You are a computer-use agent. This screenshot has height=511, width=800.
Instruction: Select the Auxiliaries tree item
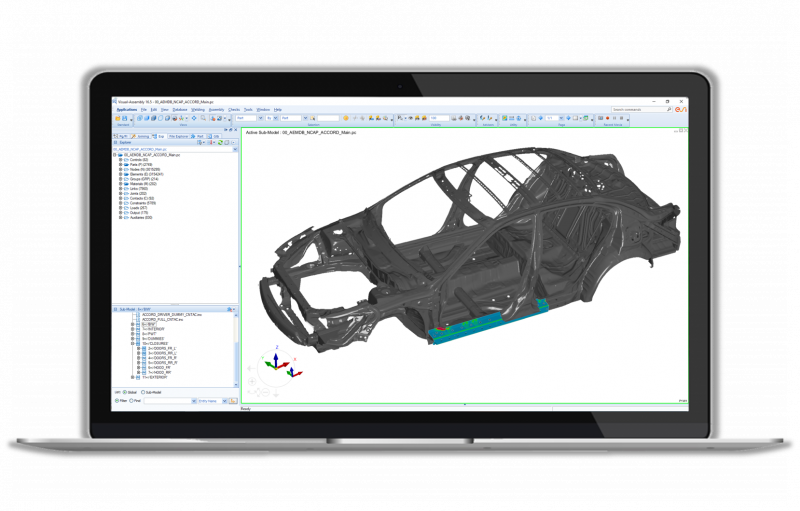click(x=141, y=218)
